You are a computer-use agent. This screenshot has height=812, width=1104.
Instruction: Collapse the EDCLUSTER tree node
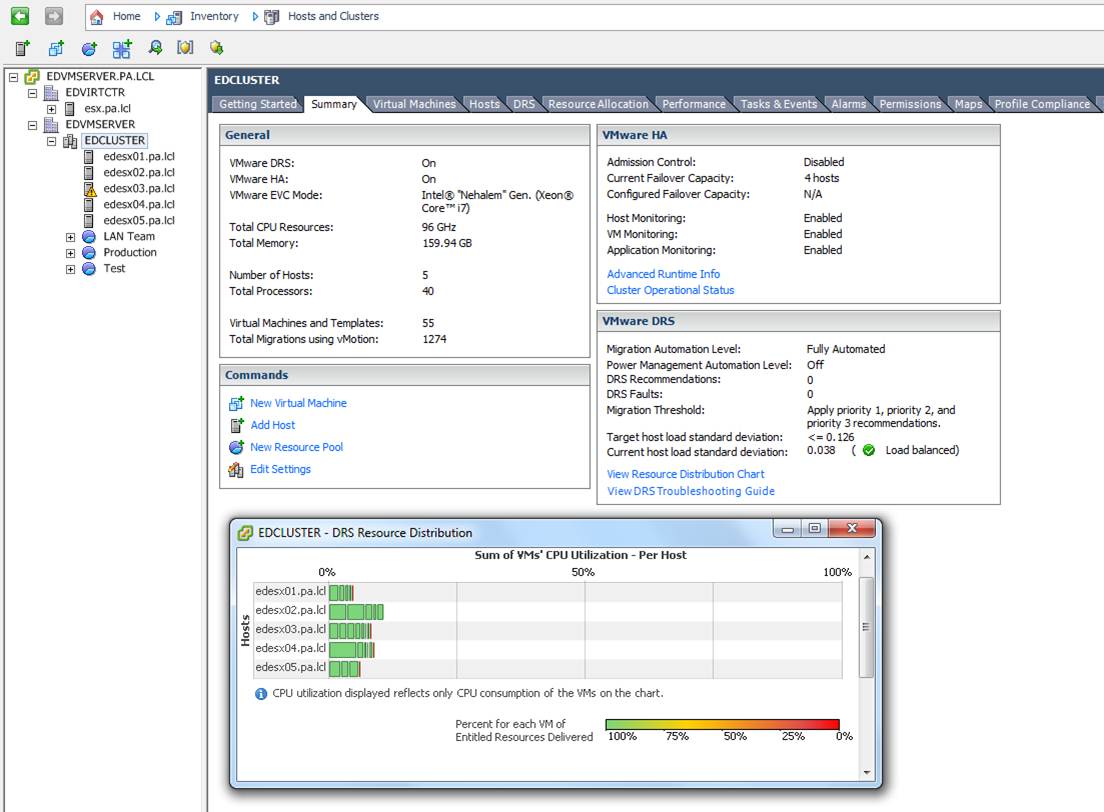(52, 141)
